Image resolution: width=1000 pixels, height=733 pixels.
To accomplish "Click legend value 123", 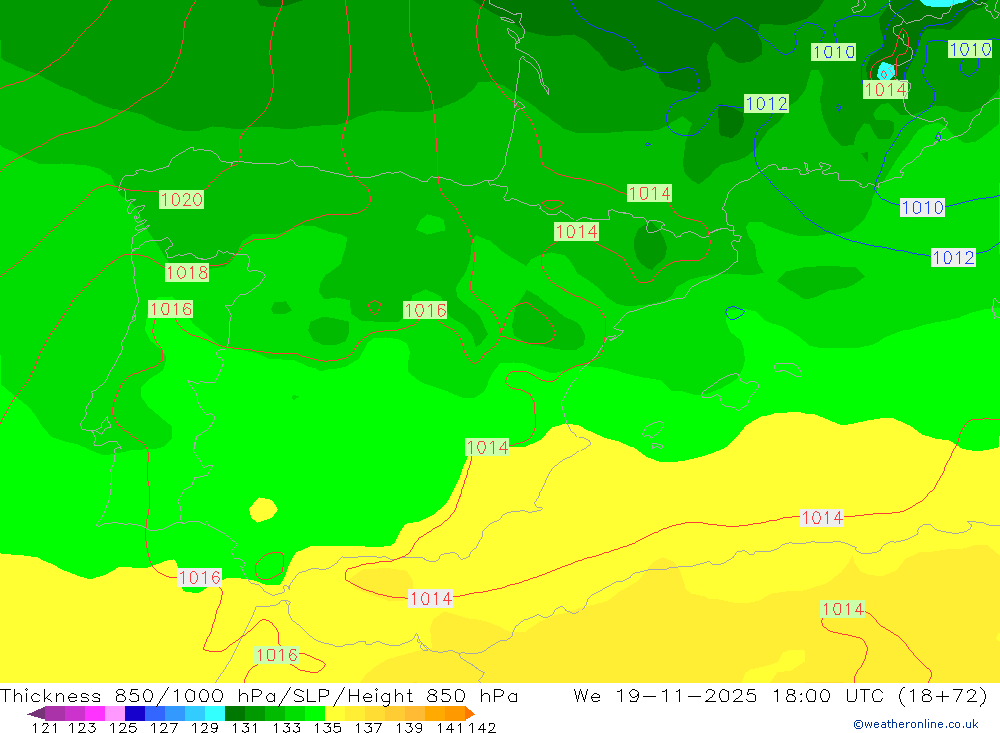I will point(82,727).
